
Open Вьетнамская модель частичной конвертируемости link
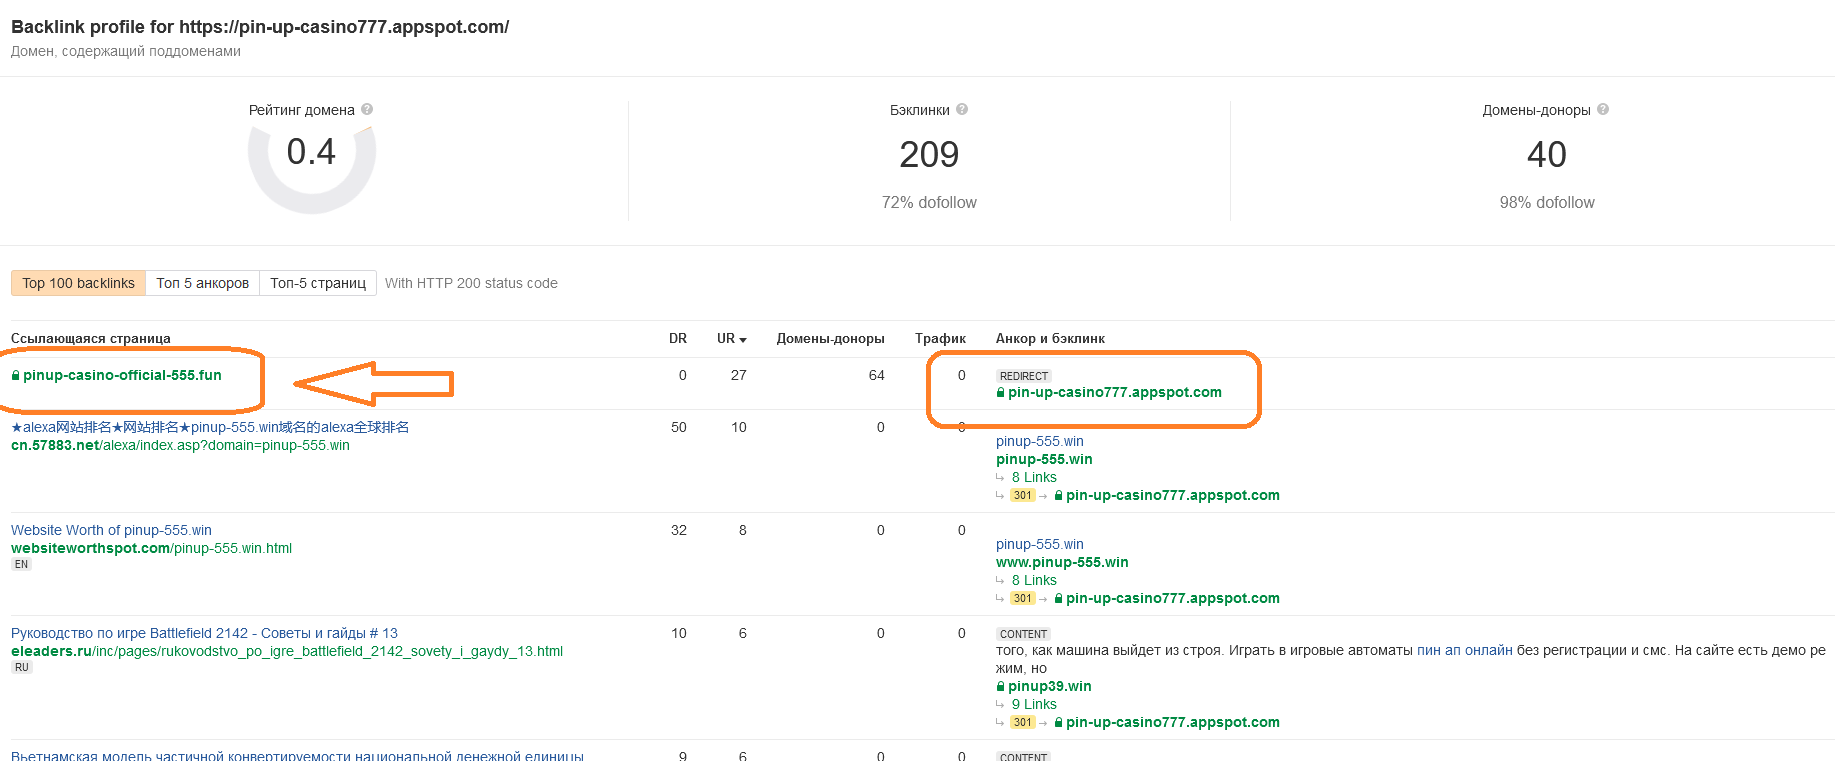(297, 756)
